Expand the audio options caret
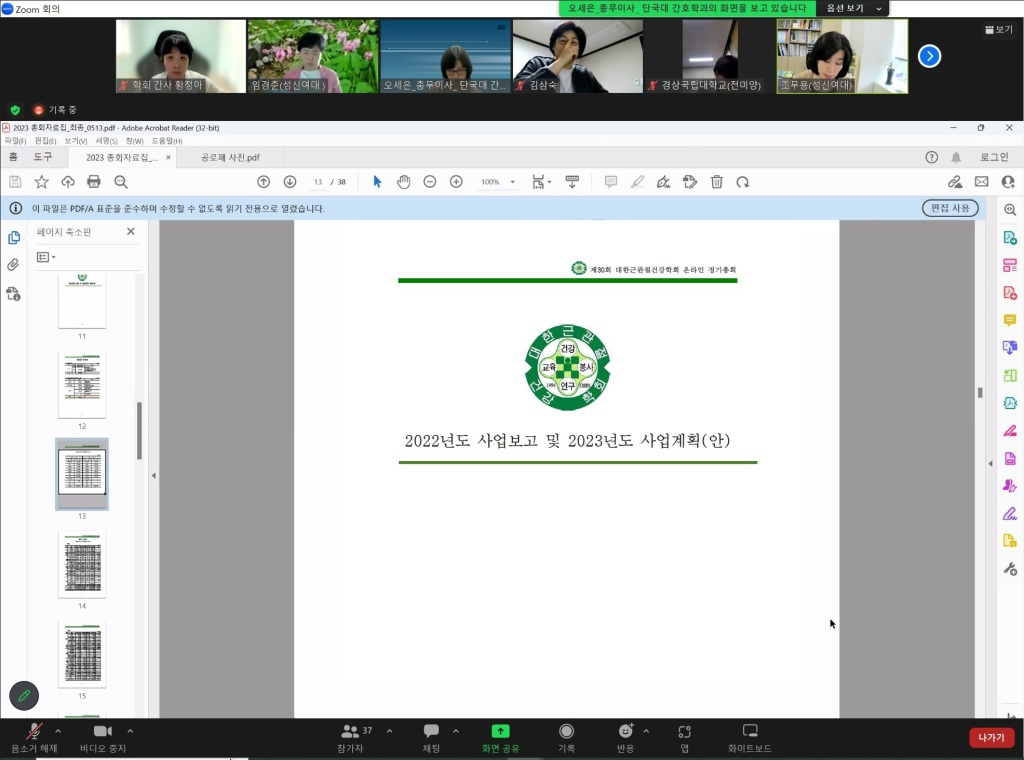Viewport: 1024px width, 760px height. tap(58, 731)
